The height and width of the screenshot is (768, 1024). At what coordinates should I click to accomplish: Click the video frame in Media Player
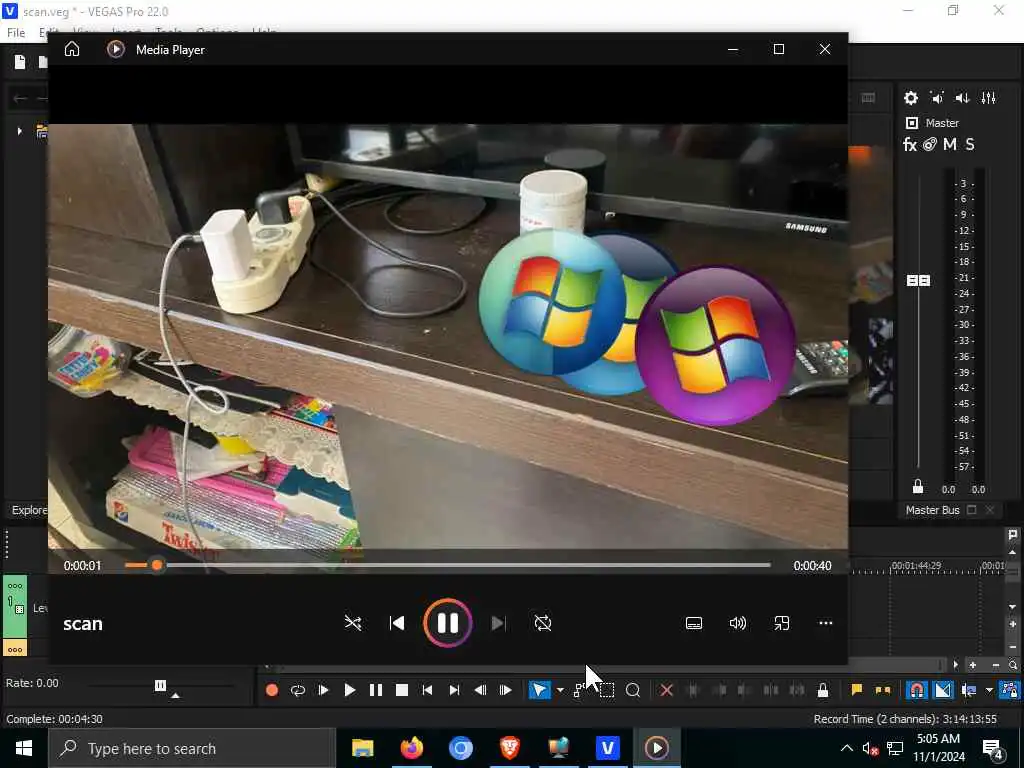[x=448, y=336]
